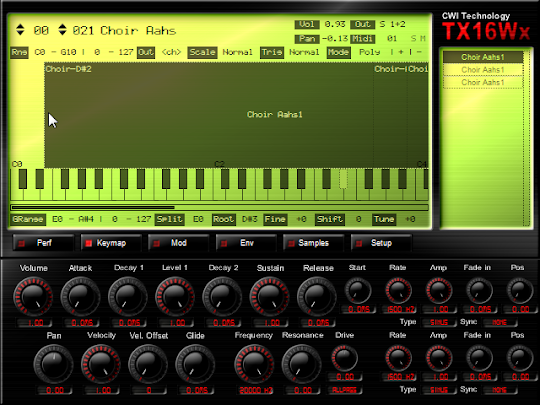Click the Vol value 0.93
The height and width of the screenshot is (405, 540).
coord(335,24)
